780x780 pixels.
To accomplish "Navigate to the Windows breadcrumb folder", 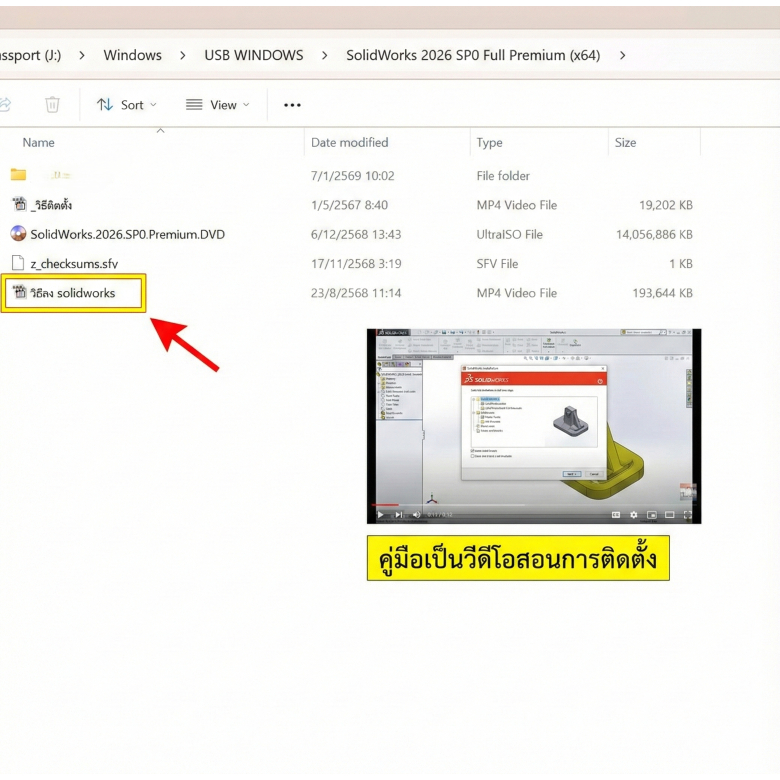I will [x=132, y=55].
